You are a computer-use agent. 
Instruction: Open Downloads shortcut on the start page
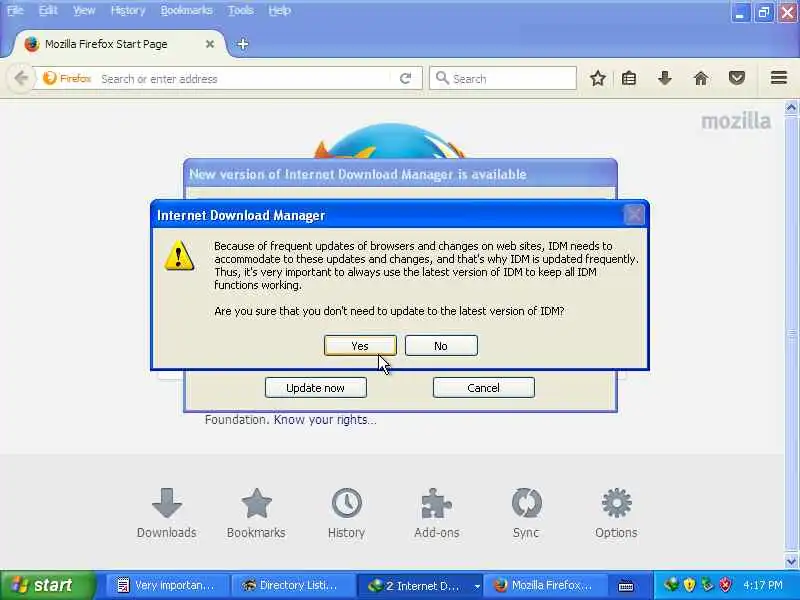[166, 513]
